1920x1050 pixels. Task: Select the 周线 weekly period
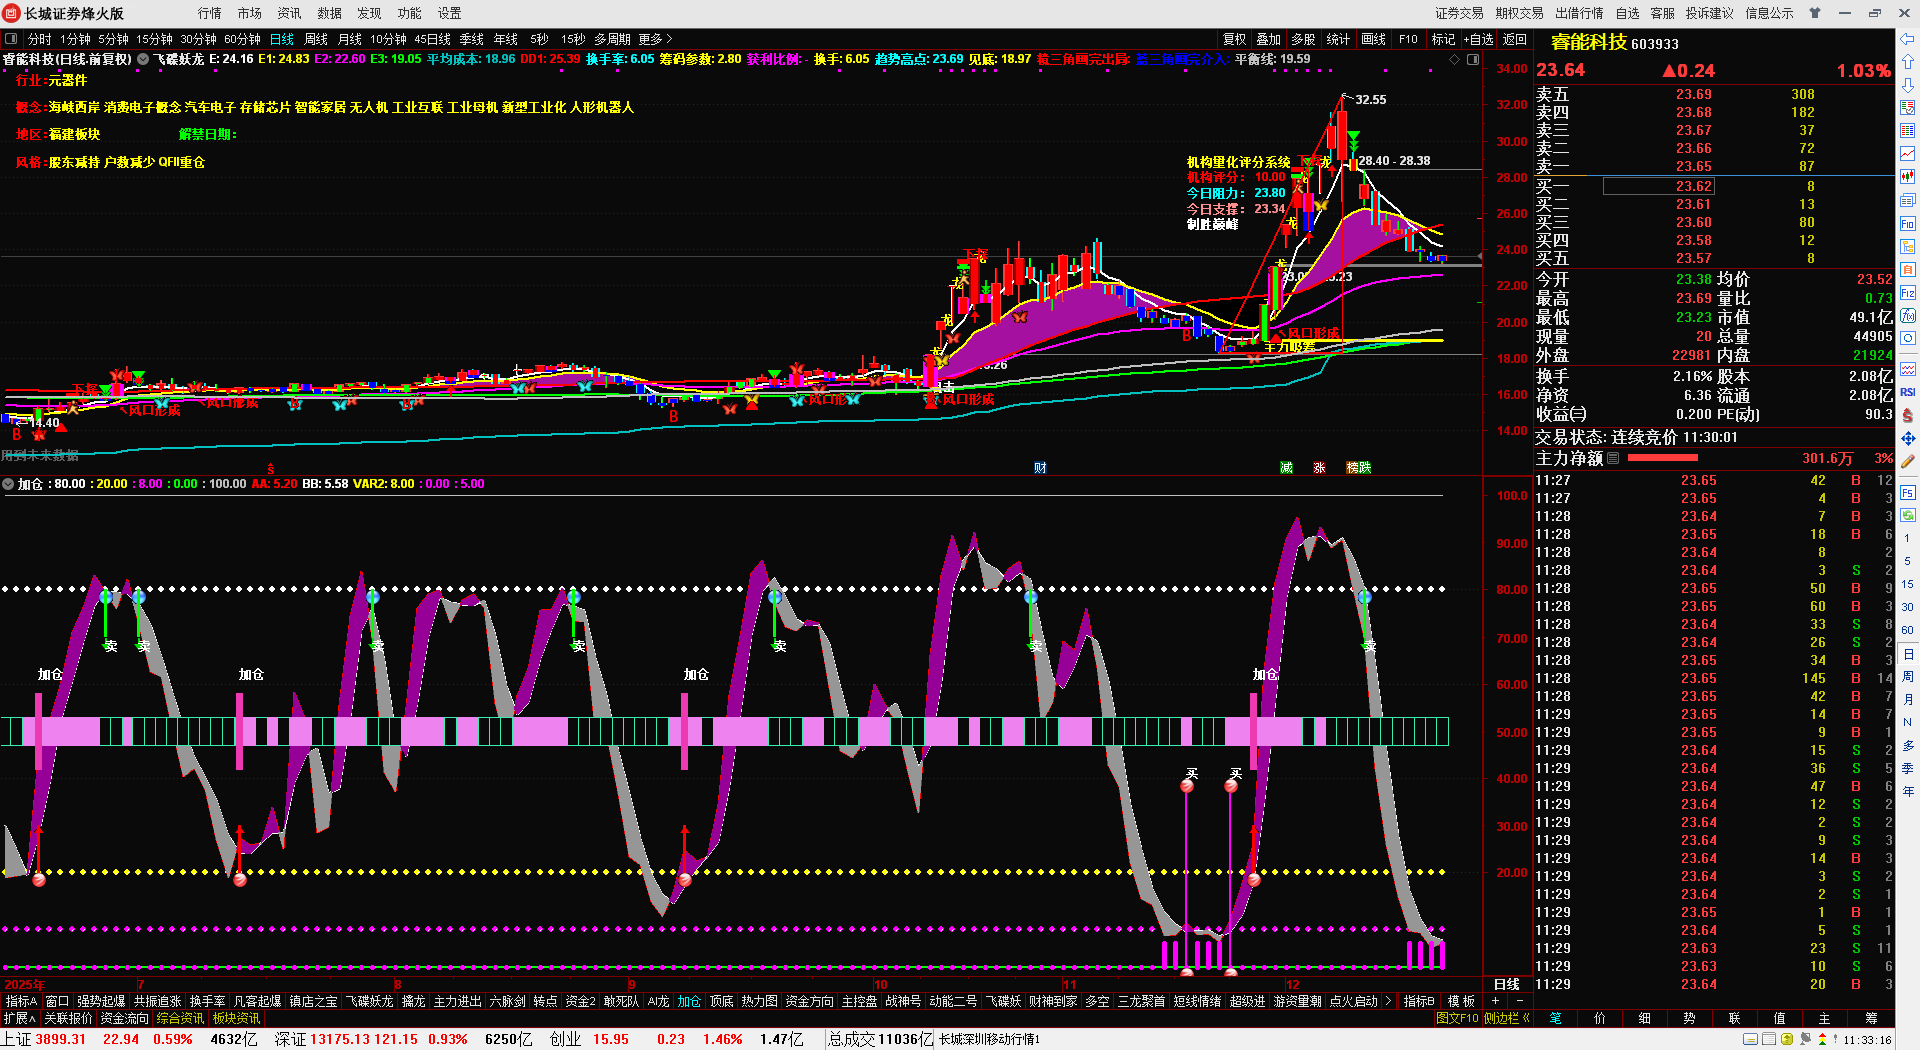316,39
